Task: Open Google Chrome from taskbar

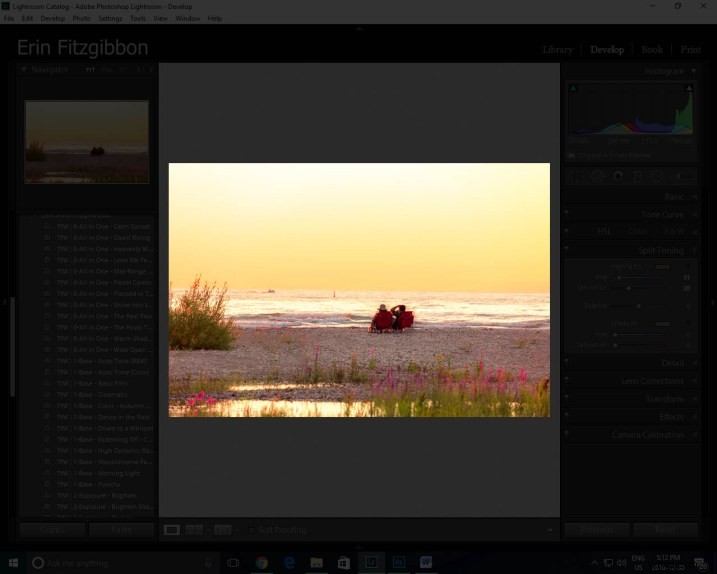Action: pos(262,563)
